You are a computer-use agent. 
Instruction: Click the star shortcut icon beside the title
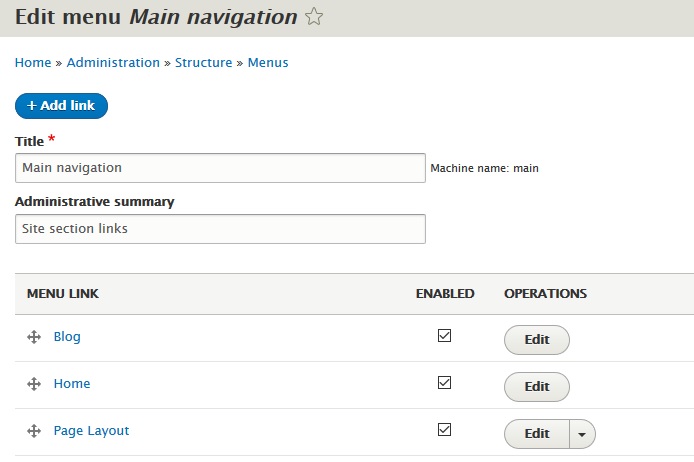314,17
